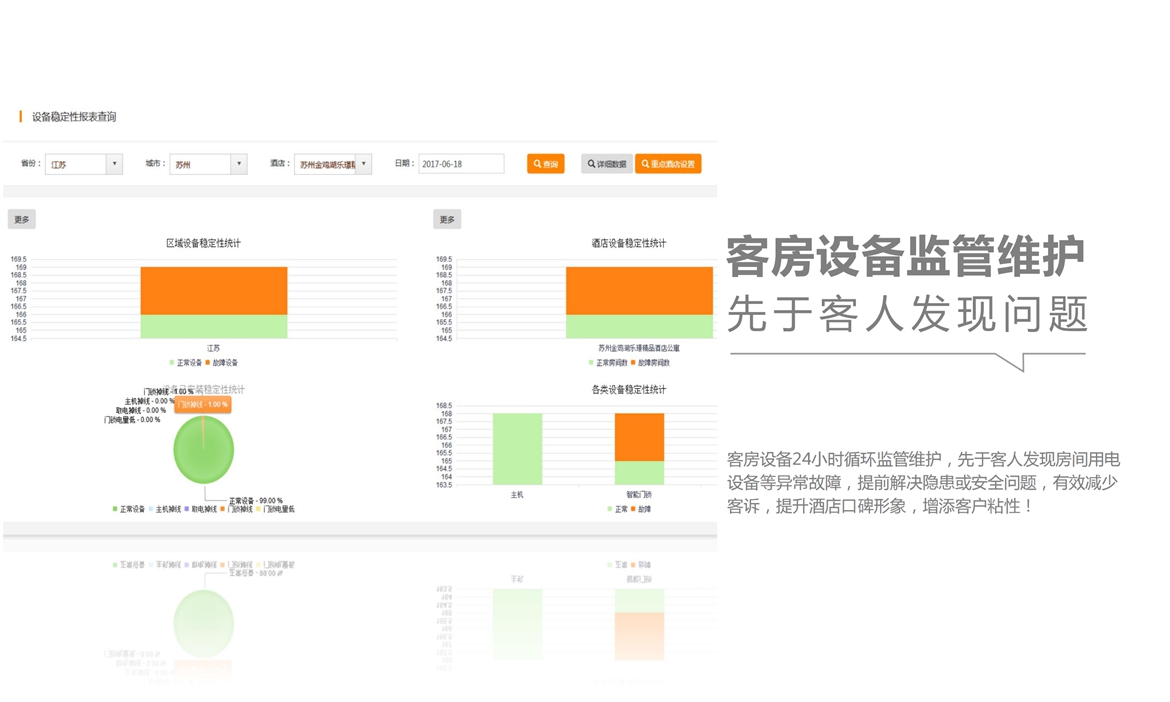Open 详细数据 detailed data view
The image size is (1170, 702).
coord(606,164)
